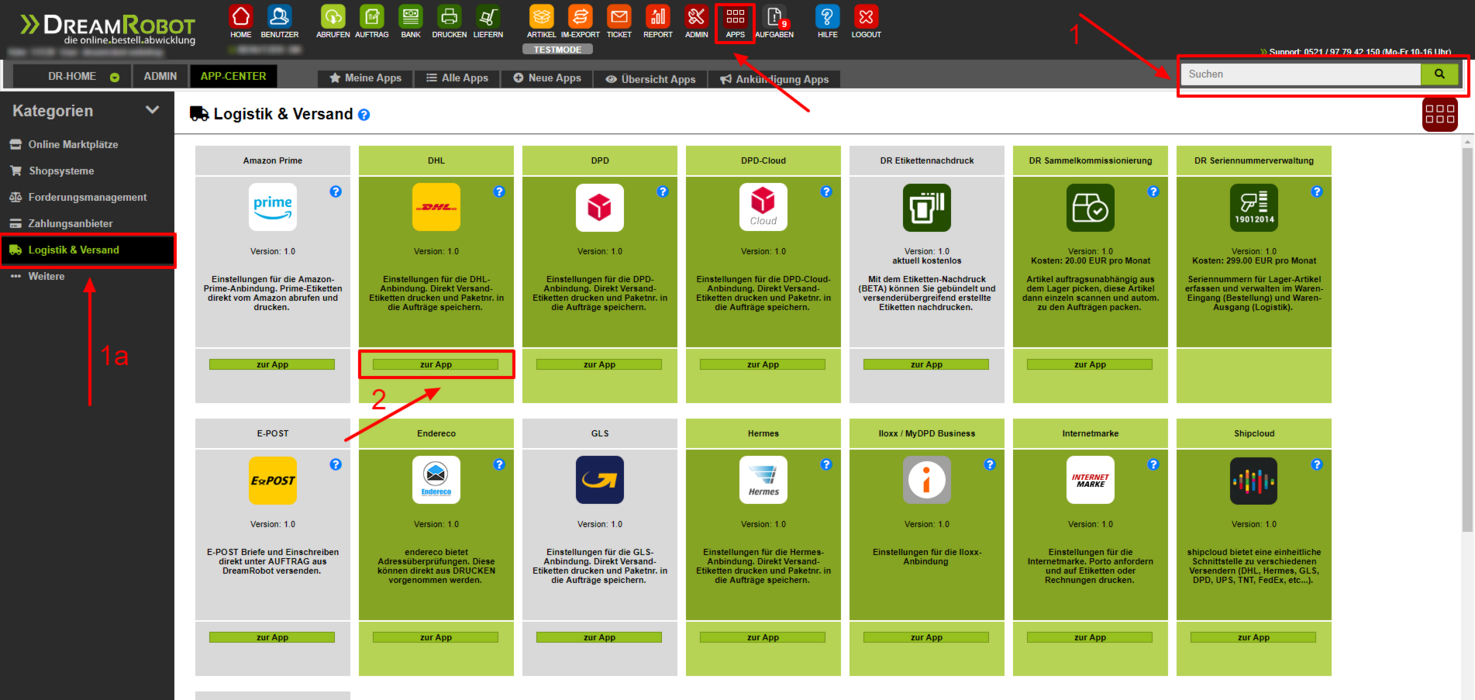
Task: Open the IM-EXPORT icon
Action: [580, 17]
